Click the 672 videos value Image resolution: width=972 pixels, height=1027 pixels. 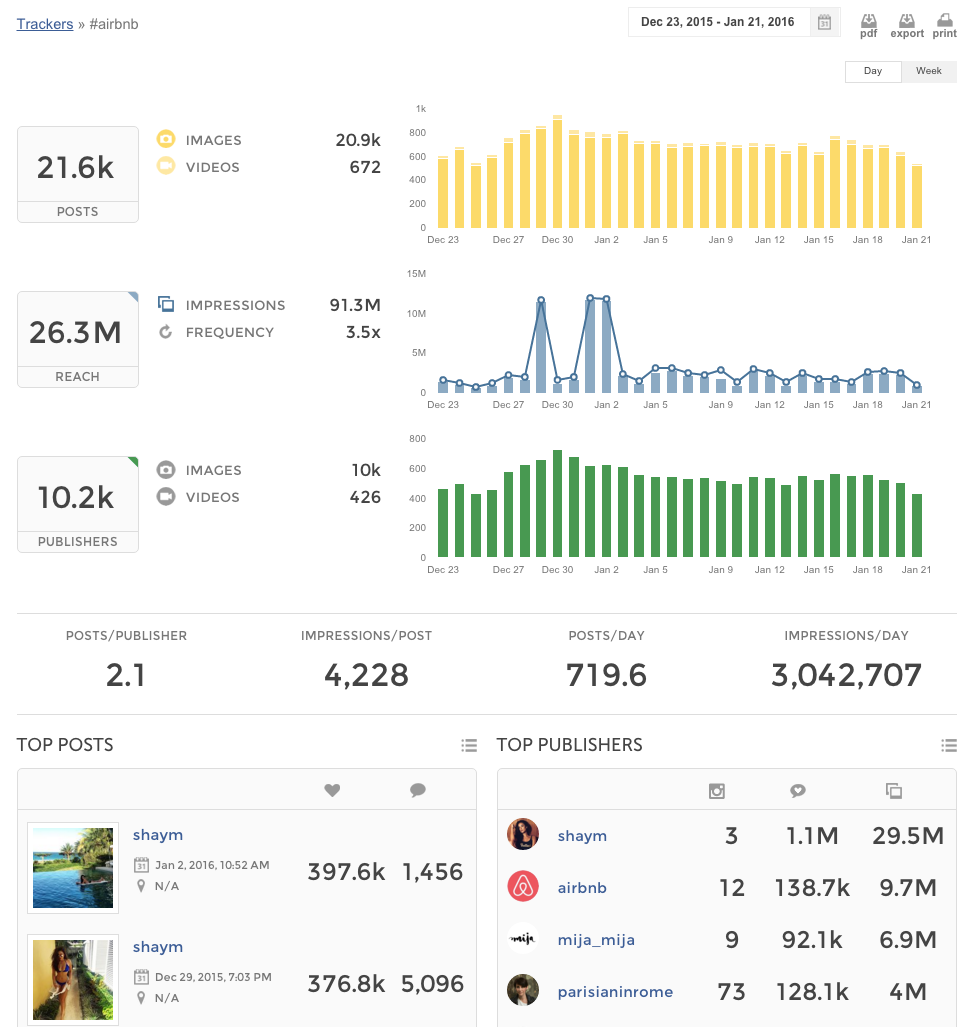(x=365, y=168)
